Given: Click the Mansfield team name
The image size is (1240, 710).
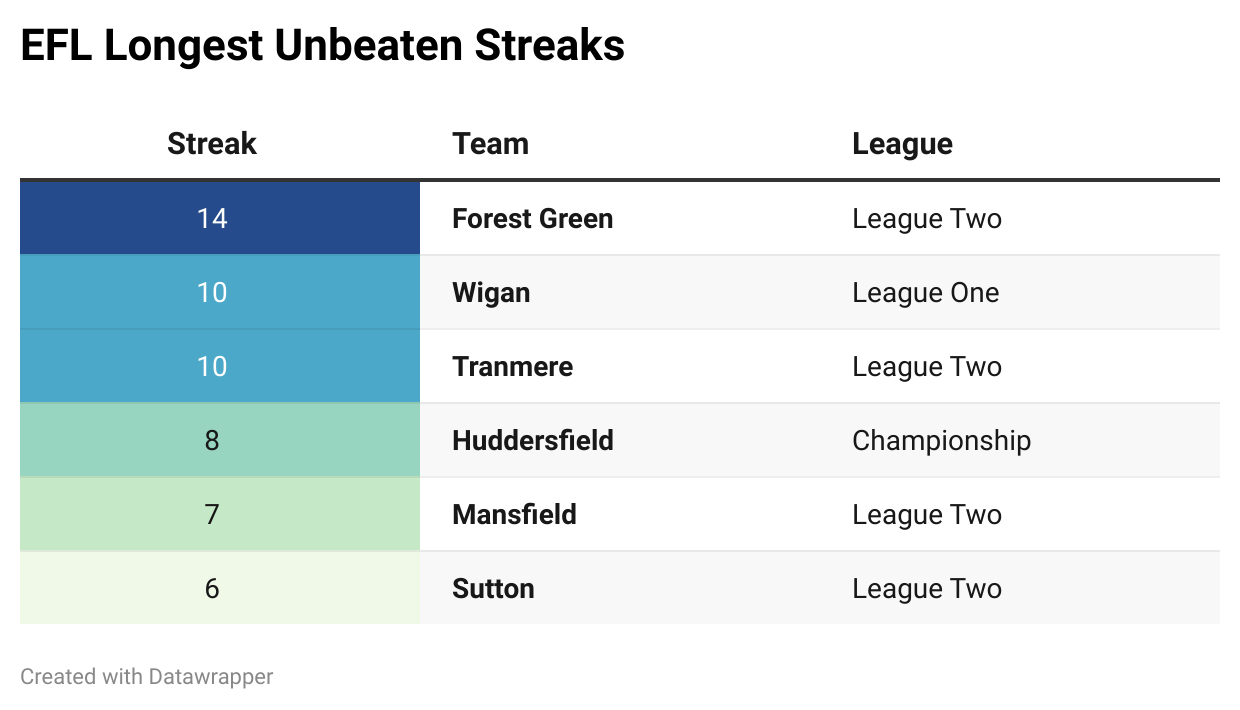Looking at the screenshot, I should [514, 514].
